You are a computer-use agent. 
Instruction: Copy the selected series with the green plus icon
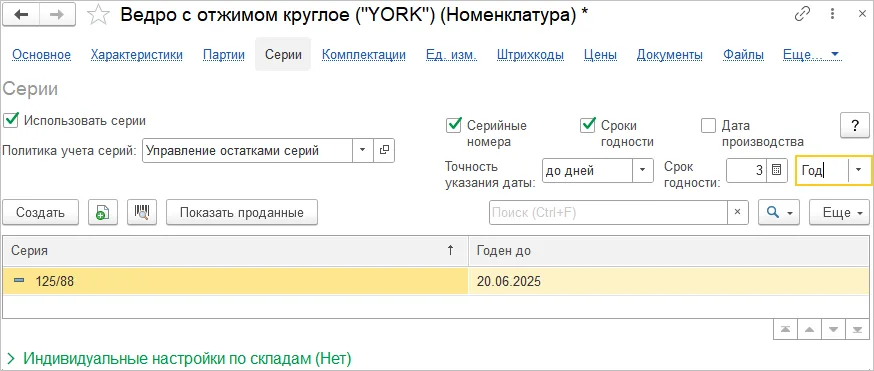[x=103, y=213]
